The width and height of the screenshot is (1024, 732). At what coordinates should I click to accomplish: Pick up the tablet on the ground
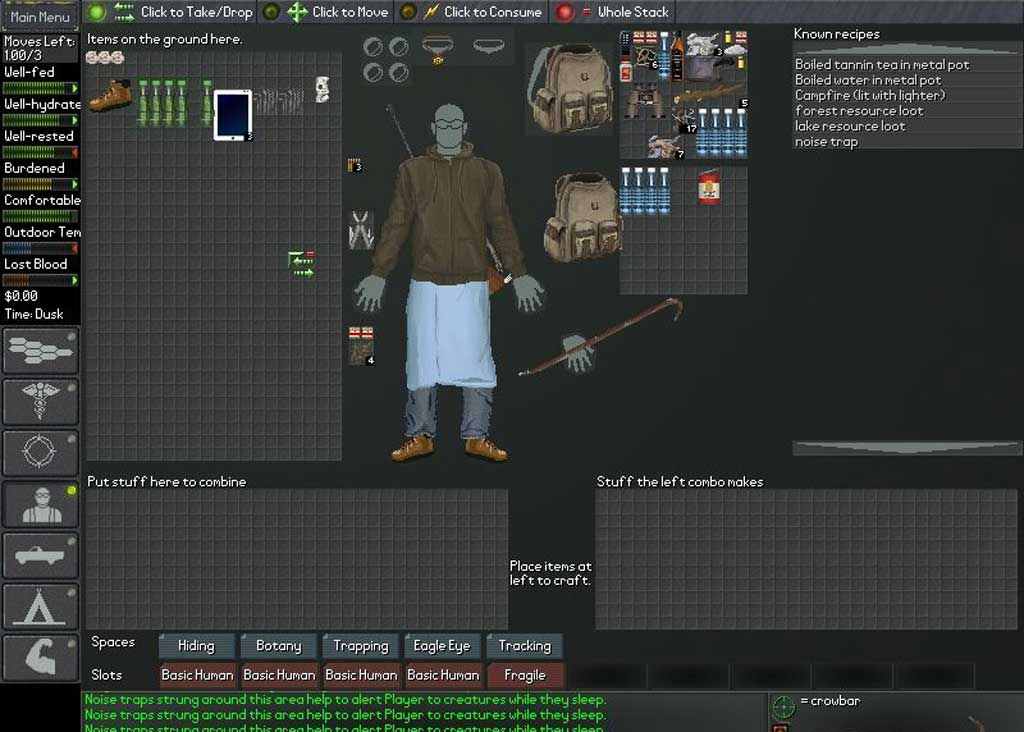coord(232,115)
